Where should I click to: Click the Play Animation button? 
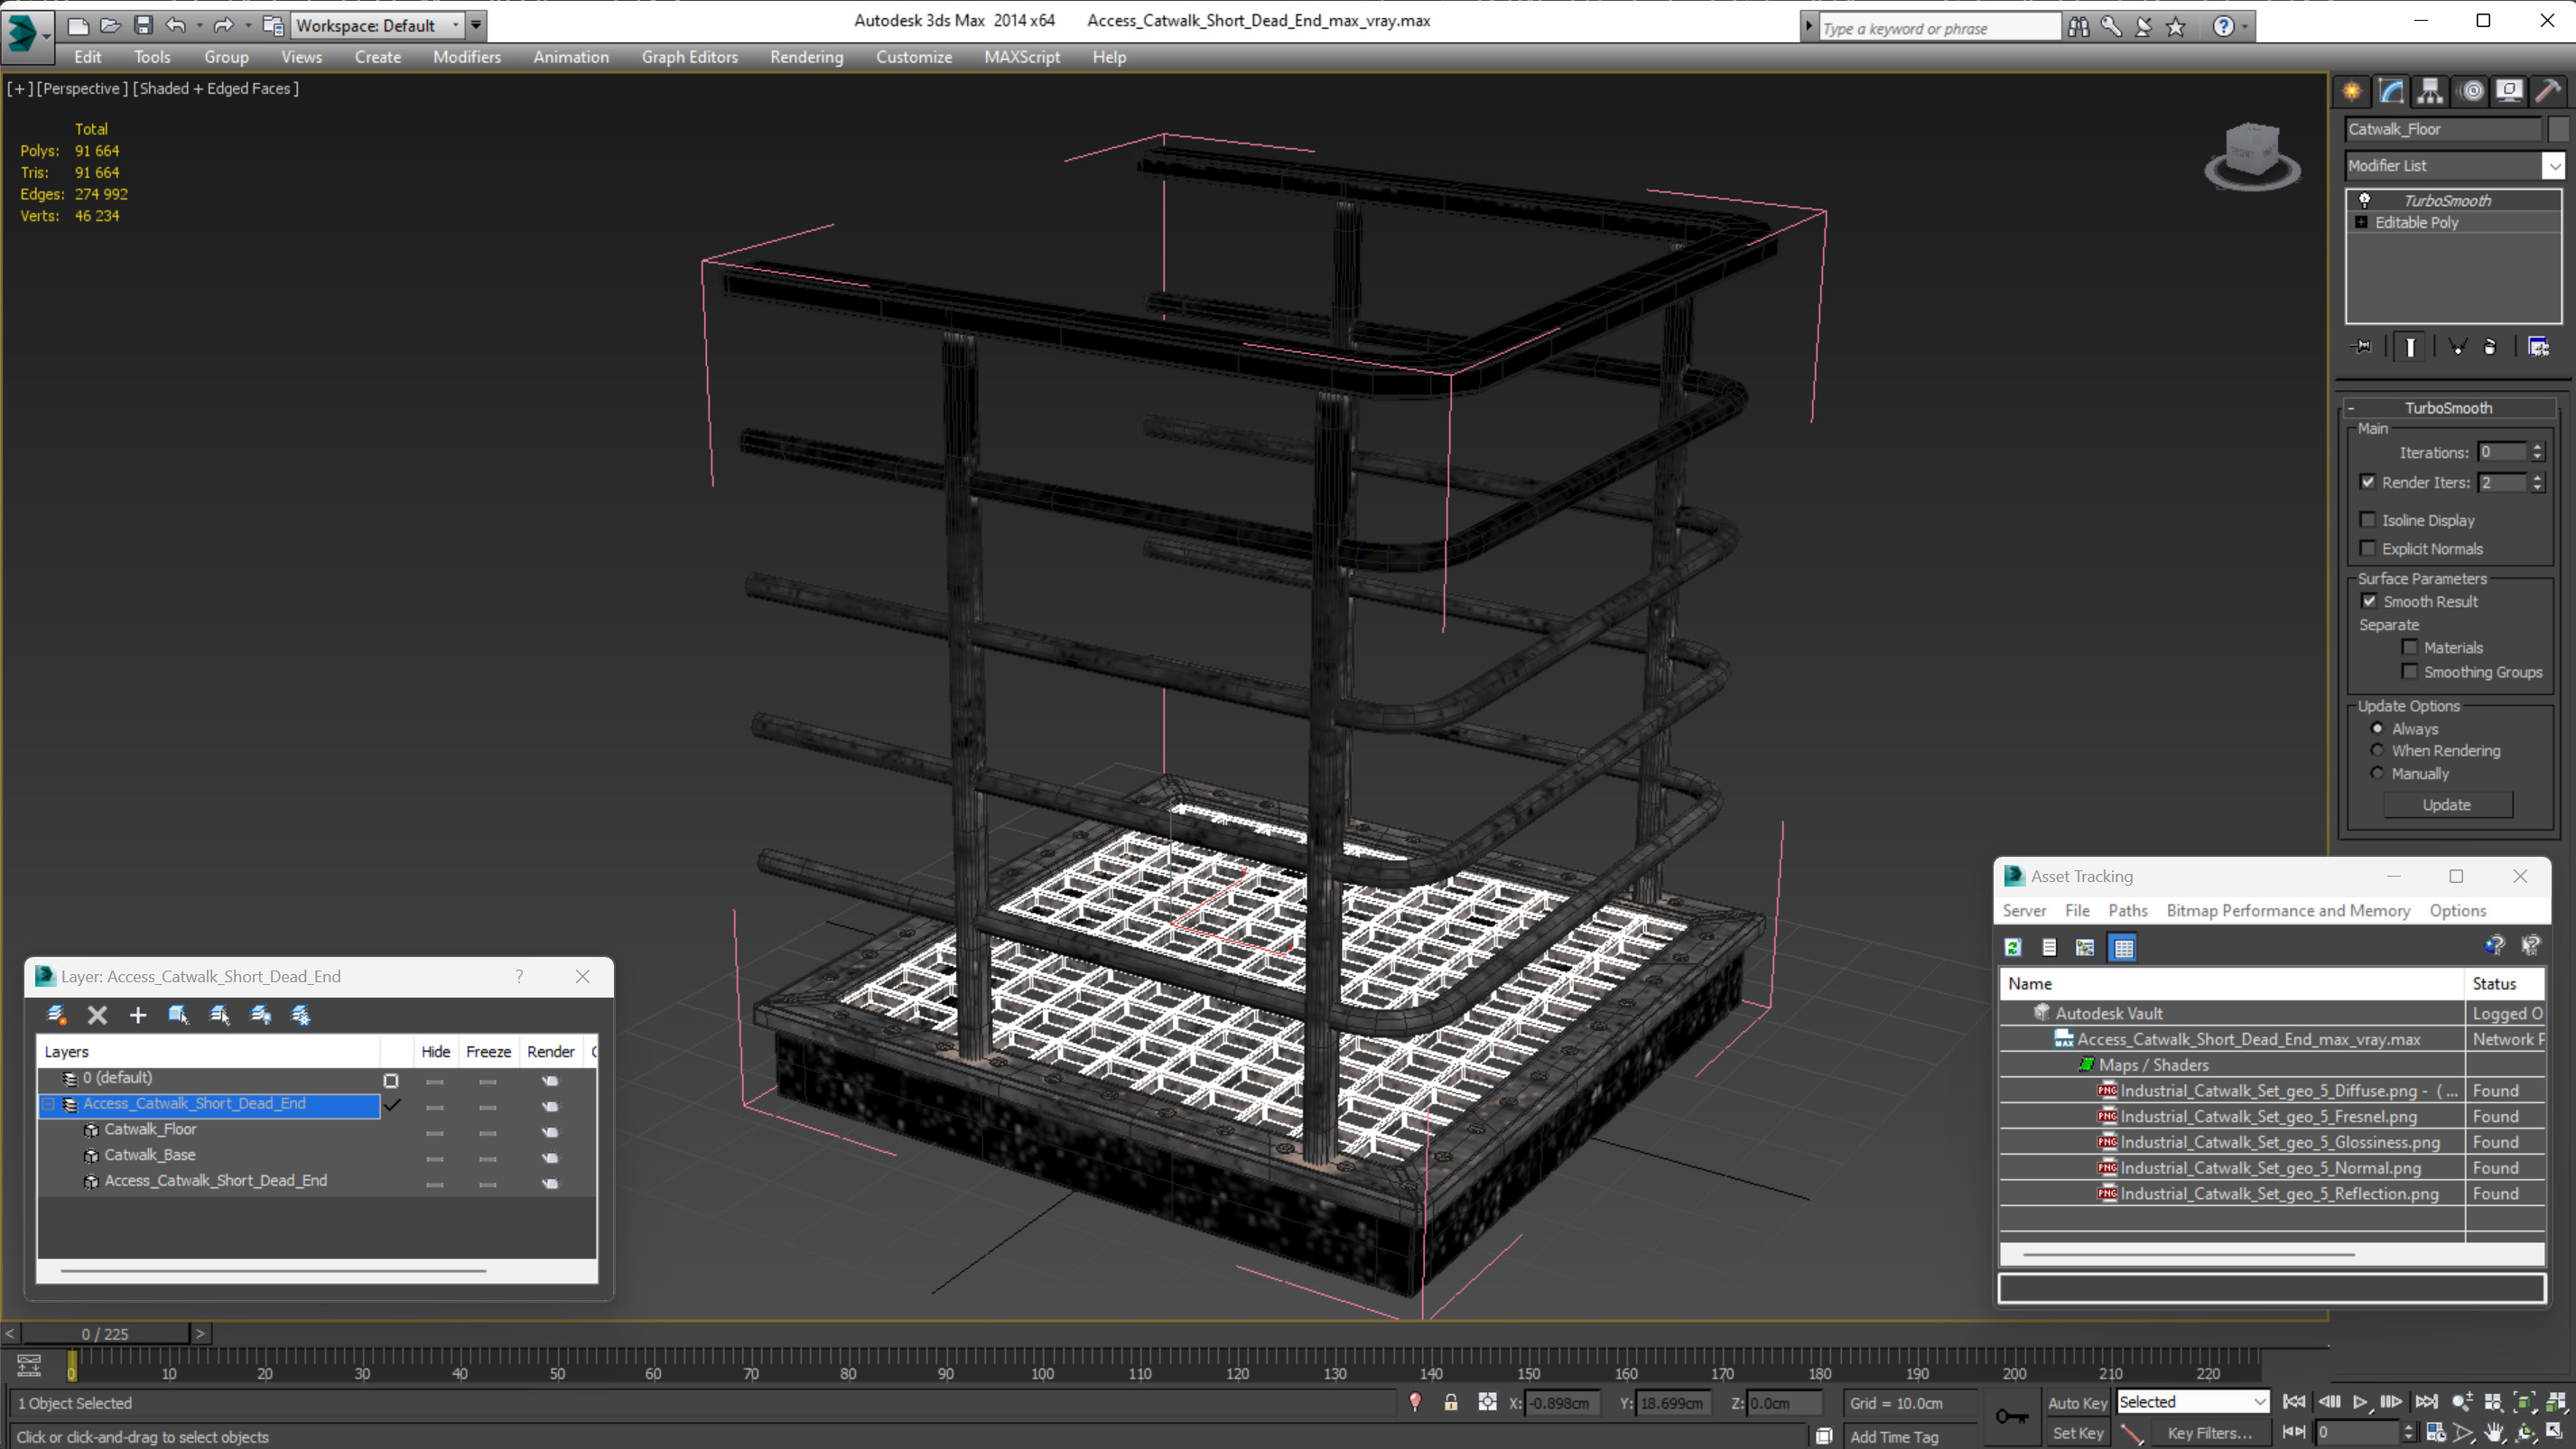tap(2360, 1402)
